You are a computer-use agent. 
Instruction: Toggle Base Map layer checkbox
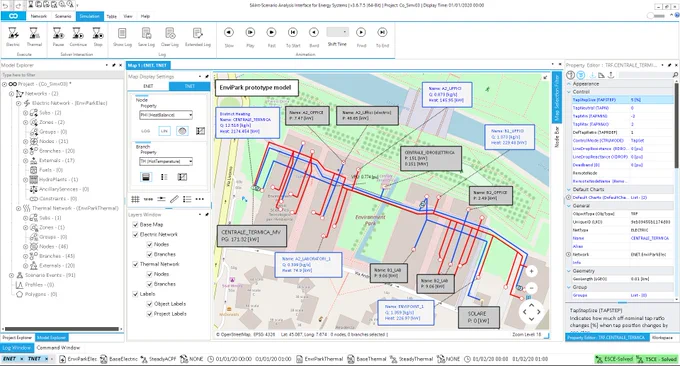point(135,225)
